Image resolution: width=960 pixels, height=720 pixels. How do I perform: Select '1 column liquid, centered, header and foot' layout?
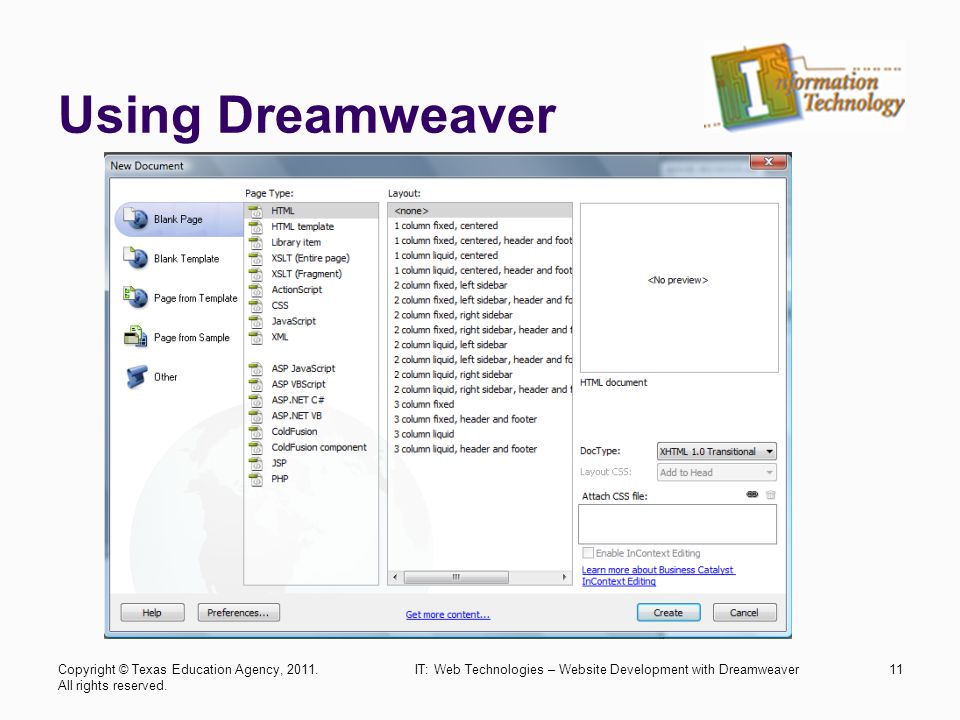[x=480, y=271]
